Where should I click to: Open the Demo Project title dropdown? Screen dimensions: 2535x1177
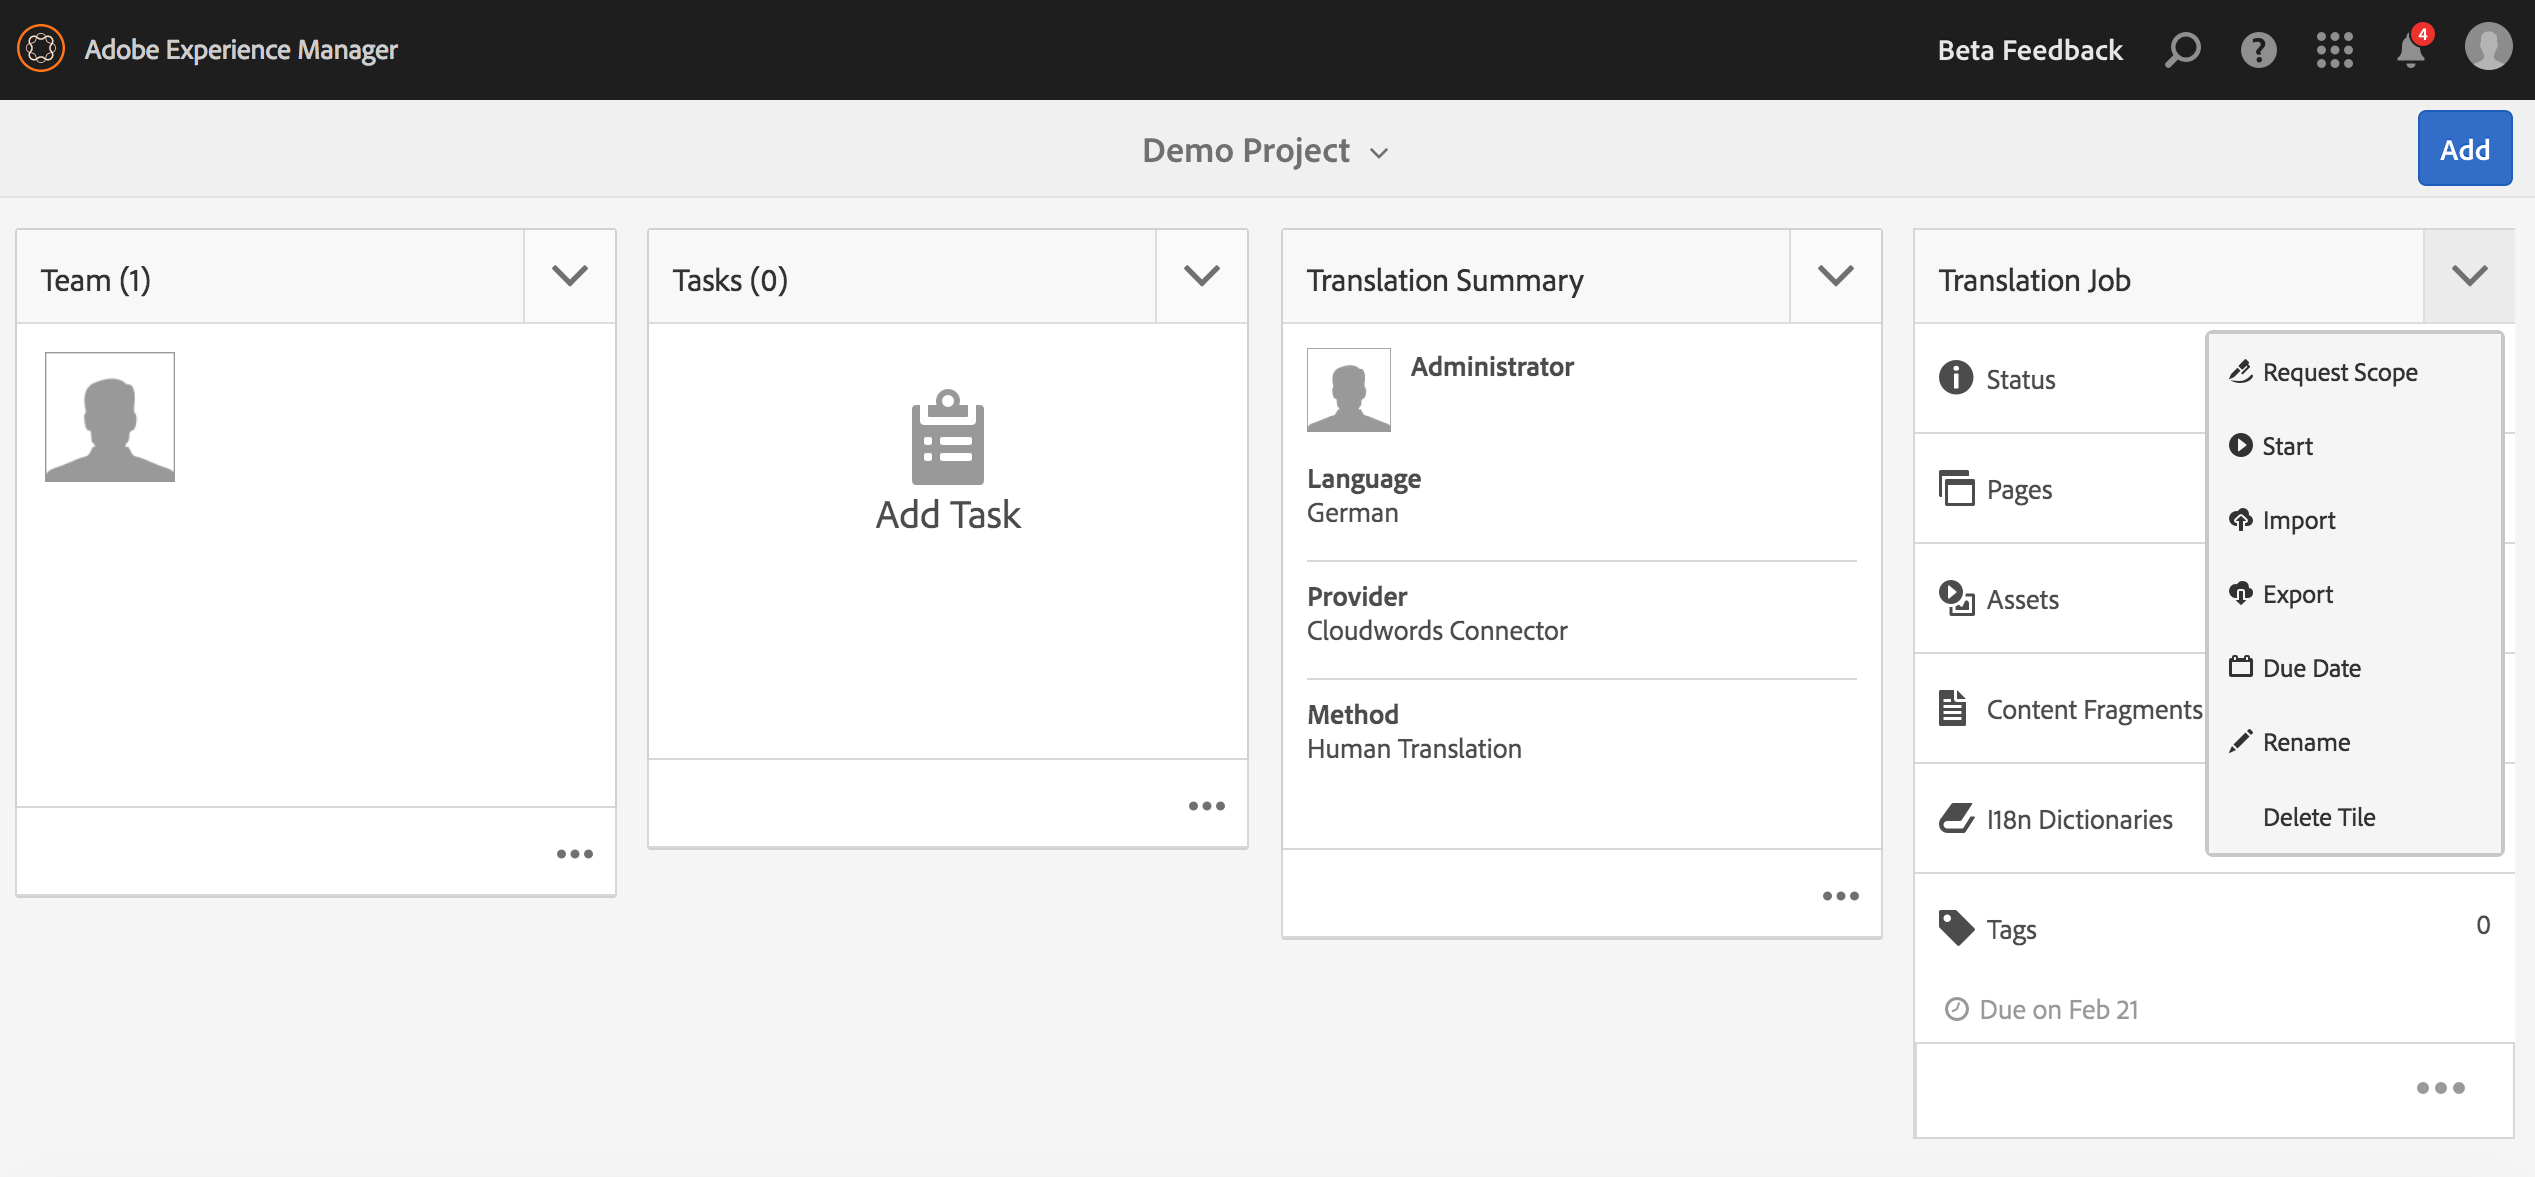[x=1266, y=150]
